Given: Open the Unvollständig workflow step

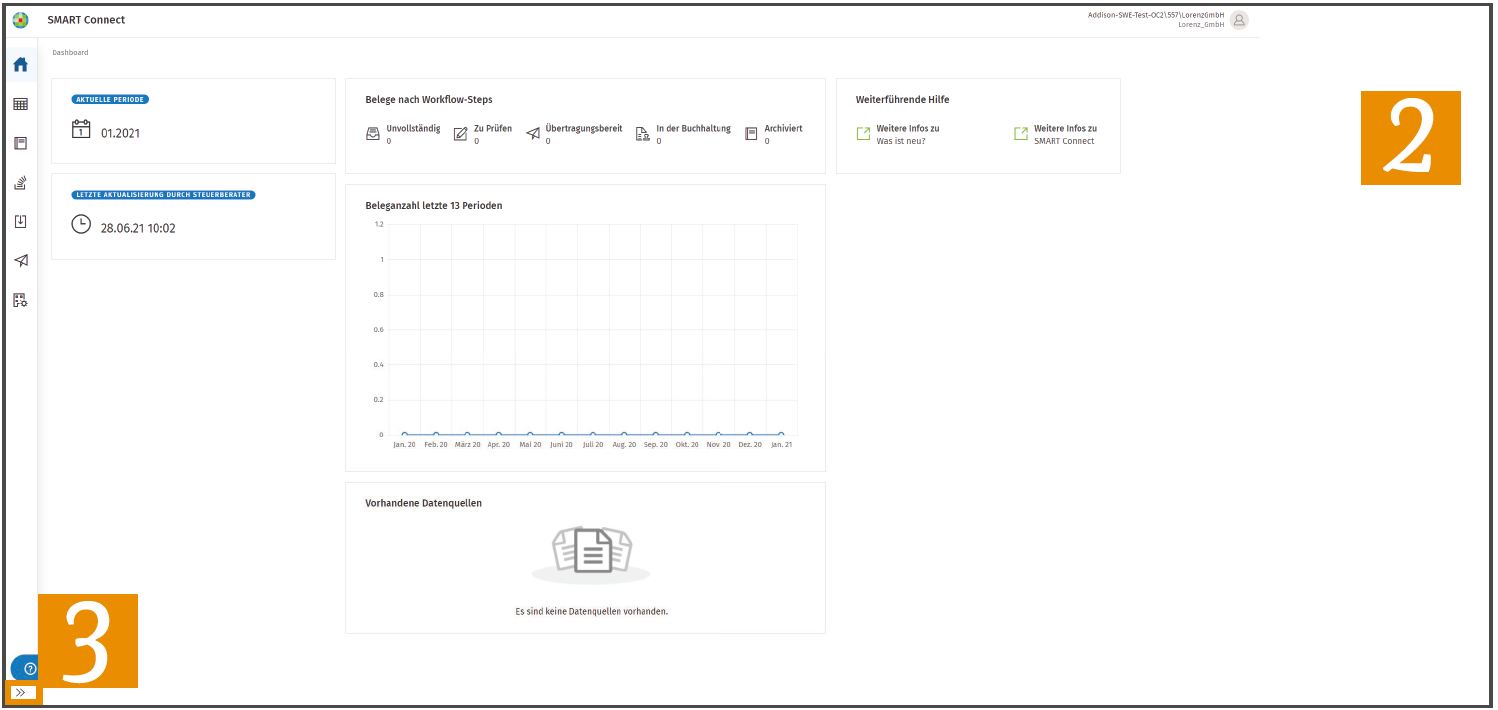Looking at the screenshot, I should pyautogui.click(x=403, y=134).
